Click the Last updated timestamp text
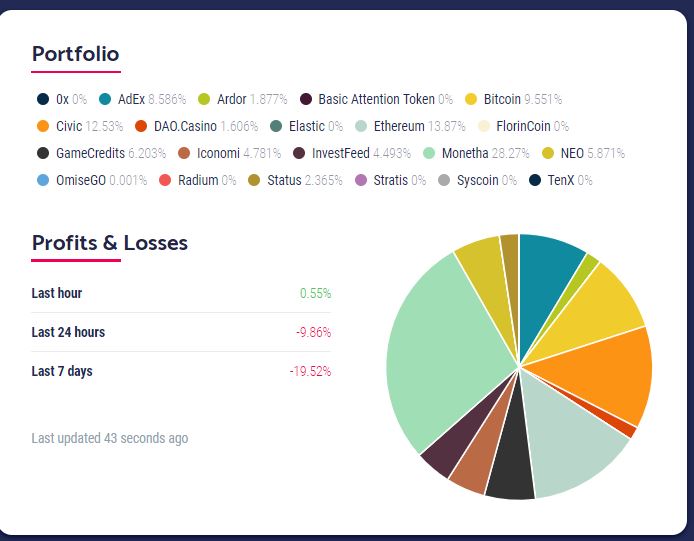 point(110,438)
